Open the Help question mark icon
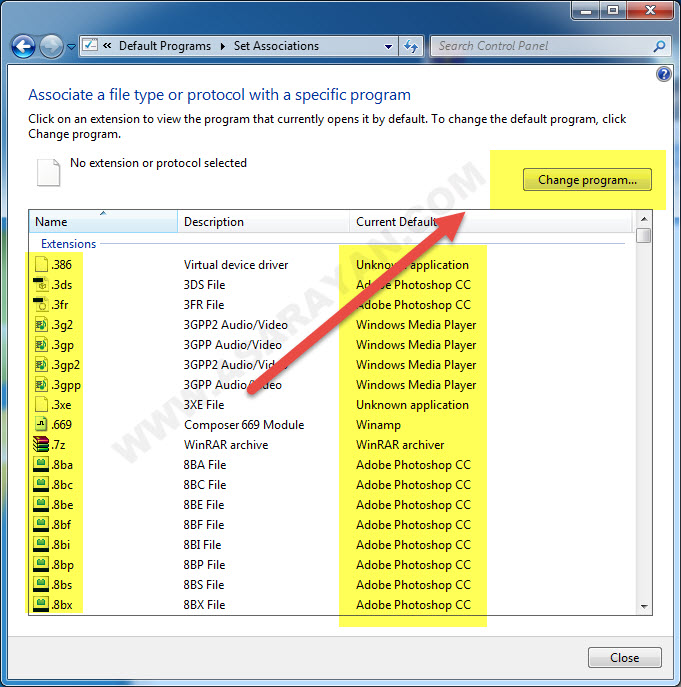This screenshot has width=681, height=687. click(662, 75)
